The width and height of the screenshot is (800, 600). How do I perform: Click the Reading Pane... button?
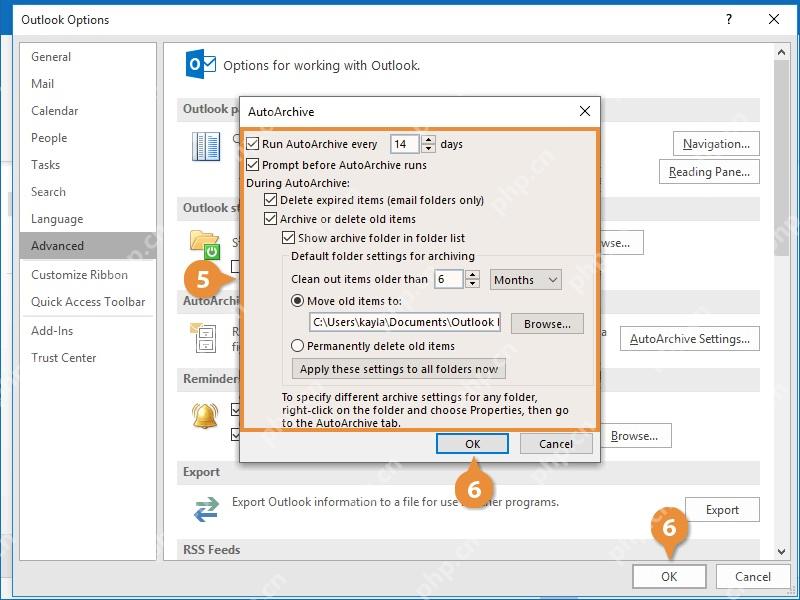[709, 172]
